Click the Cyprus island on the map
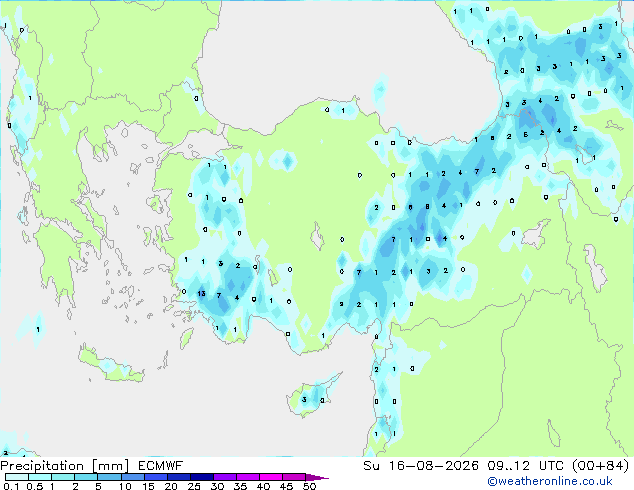Image resolution: width=634 pixels, height=490 pixels. click(313, 394)
